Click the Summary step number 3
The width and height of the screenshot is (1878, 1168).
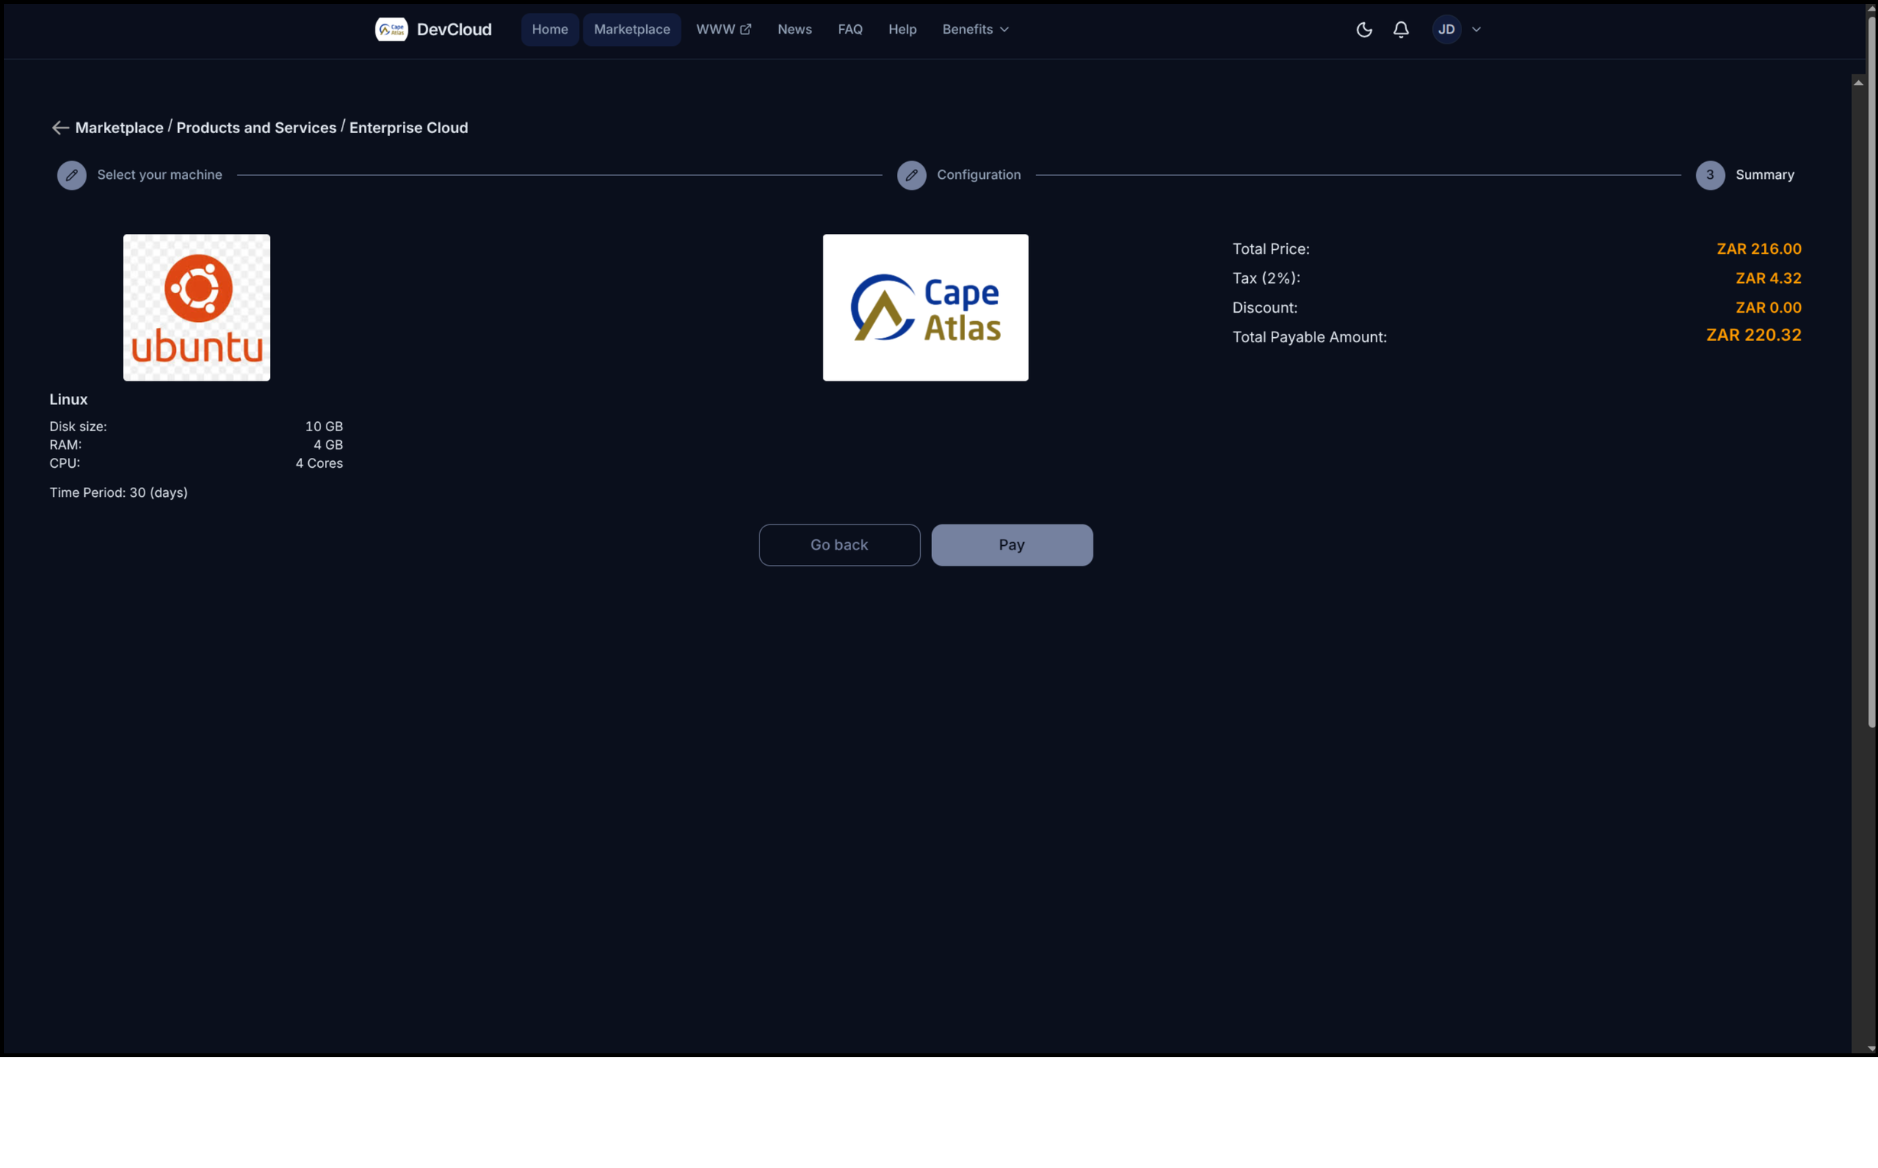click(x=1710, y=175)
